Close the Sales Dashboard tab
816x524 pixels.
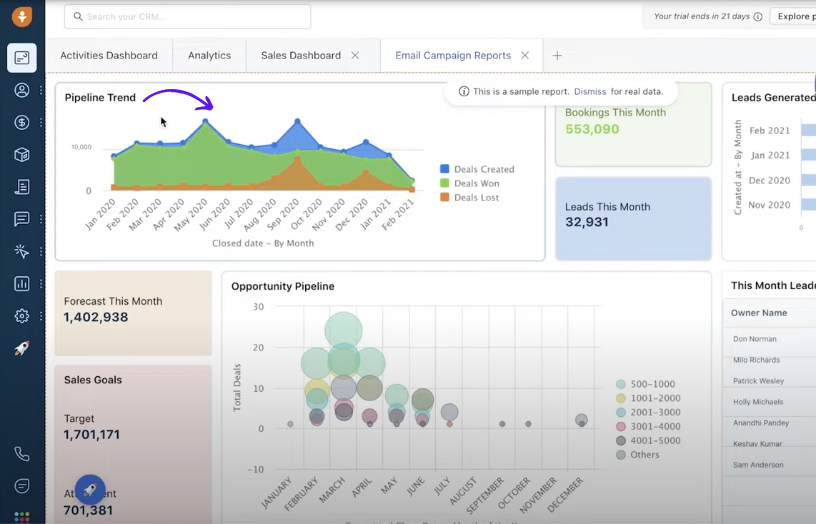pyautogui.click(x=355, y=55)
